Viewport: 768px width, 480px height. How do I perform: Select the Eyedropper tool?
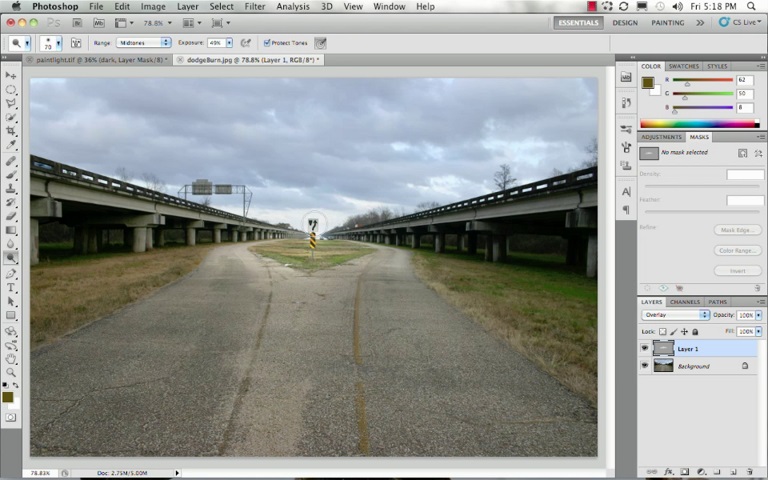(x=11, y=144)
